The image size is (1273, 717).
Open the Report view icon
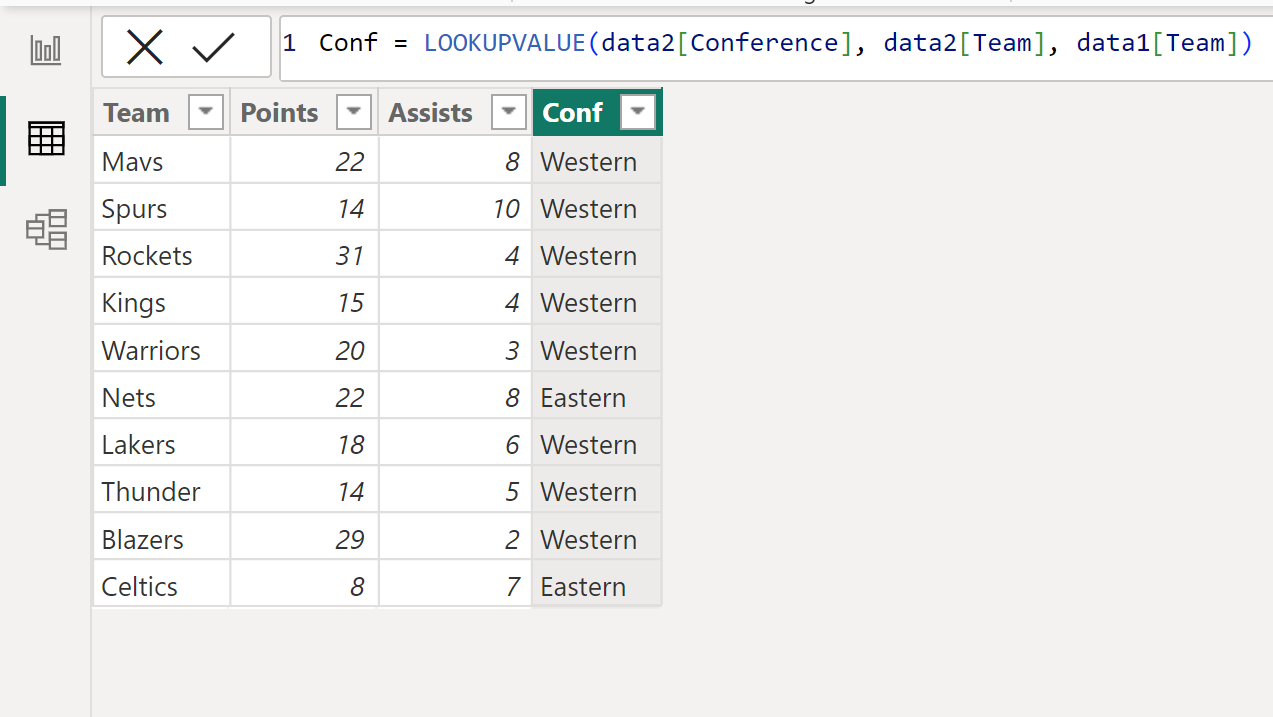46,50
